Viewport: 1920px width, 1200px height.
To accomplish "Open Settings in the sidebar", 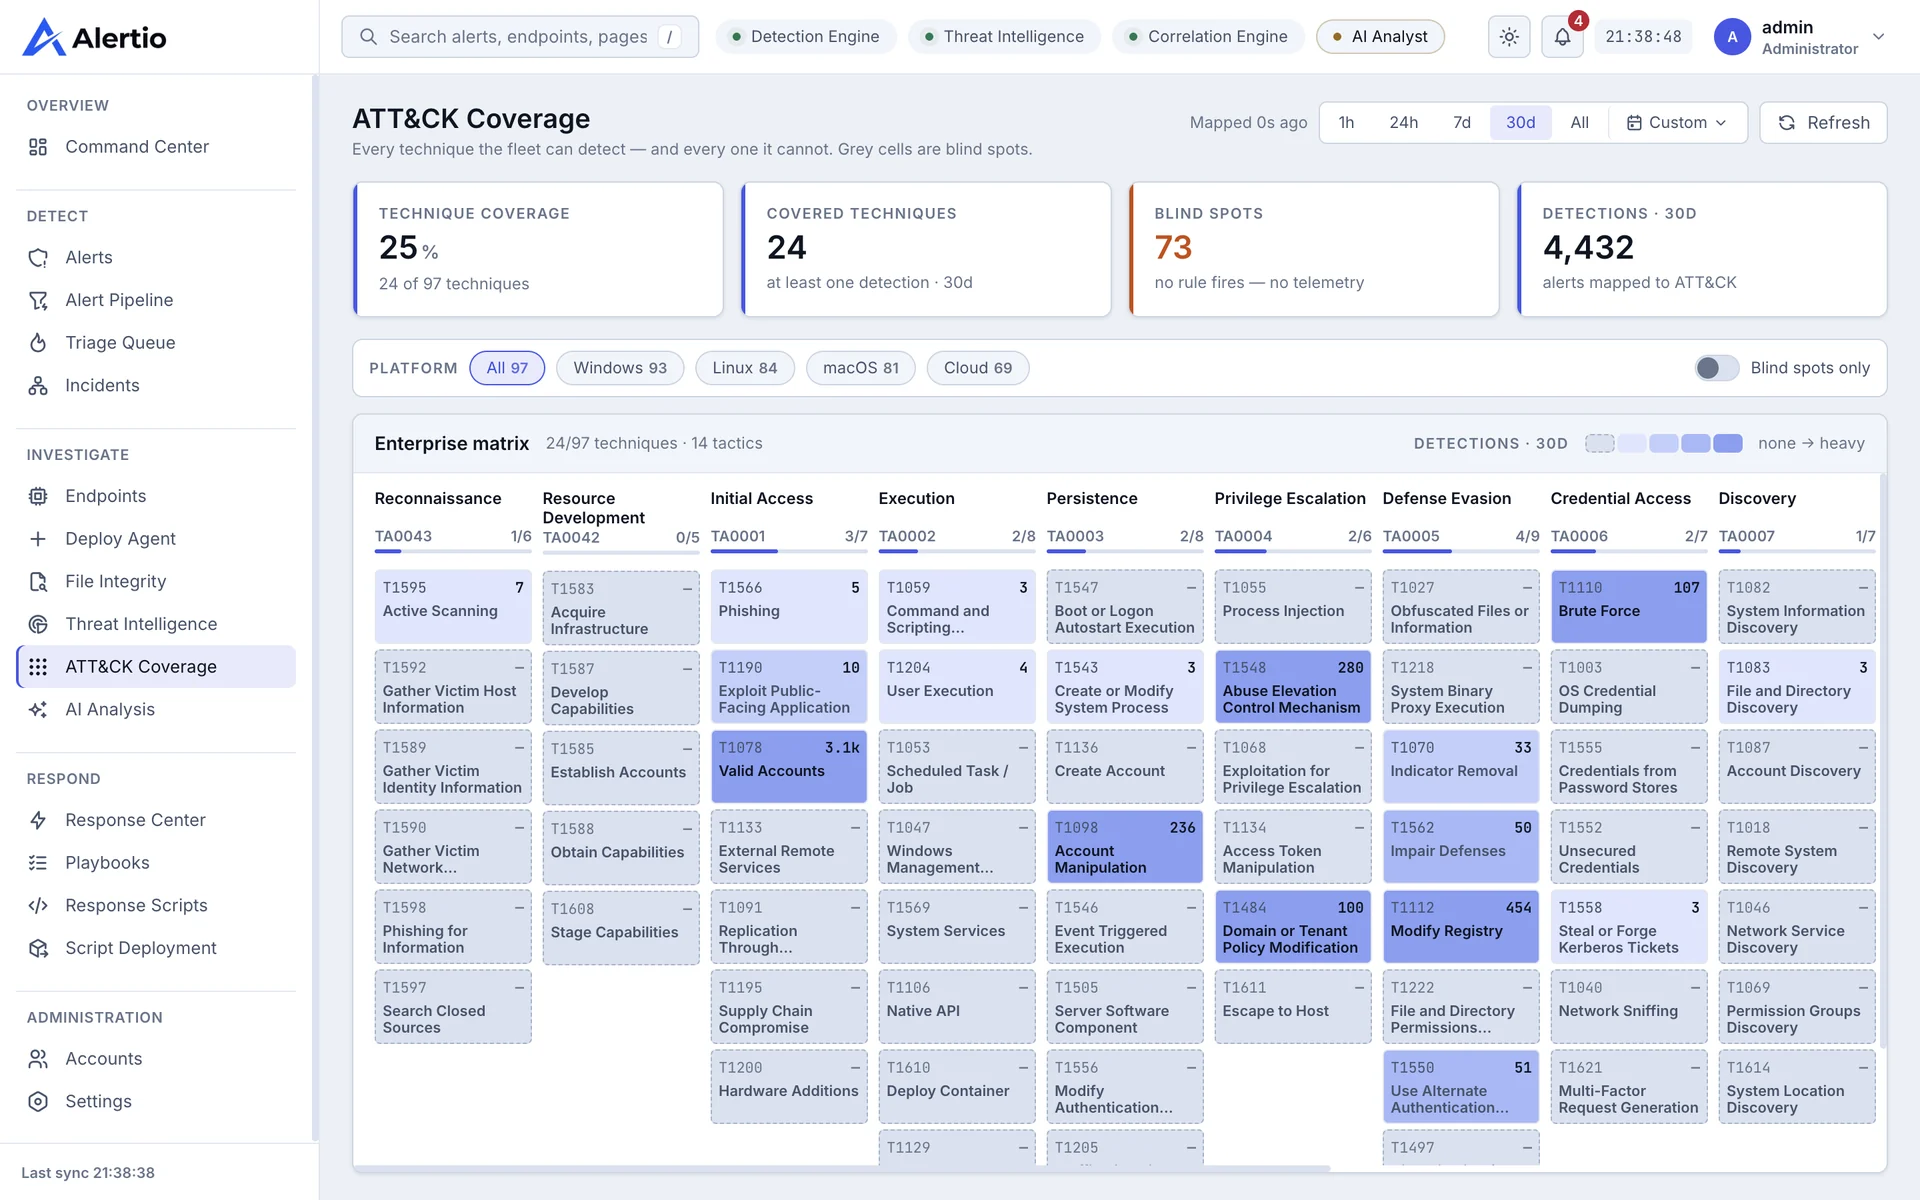I will [156, 1102].
